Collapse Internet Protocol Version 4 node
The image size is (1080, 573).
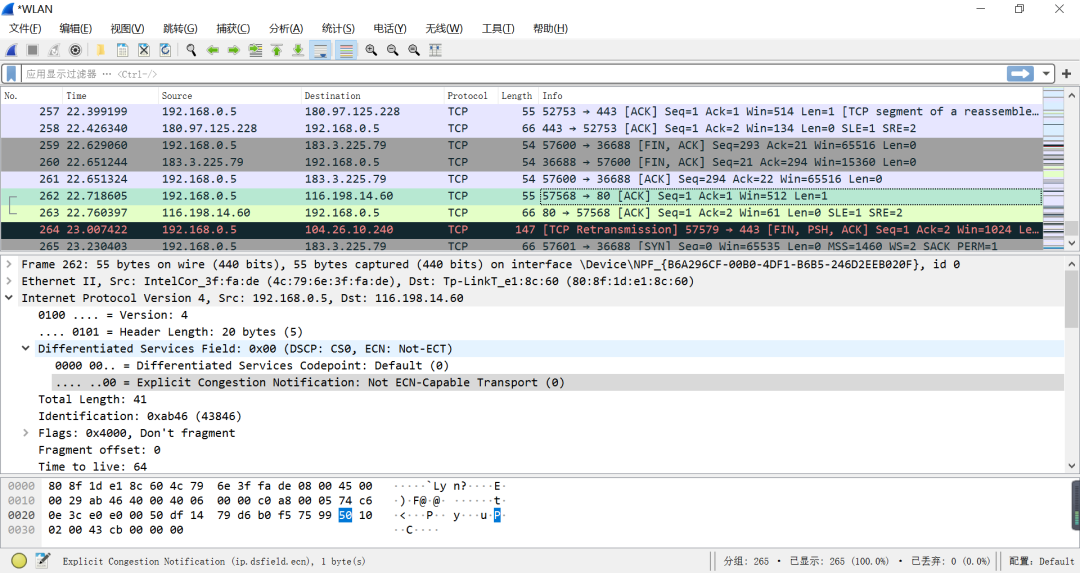click(9, 298)
